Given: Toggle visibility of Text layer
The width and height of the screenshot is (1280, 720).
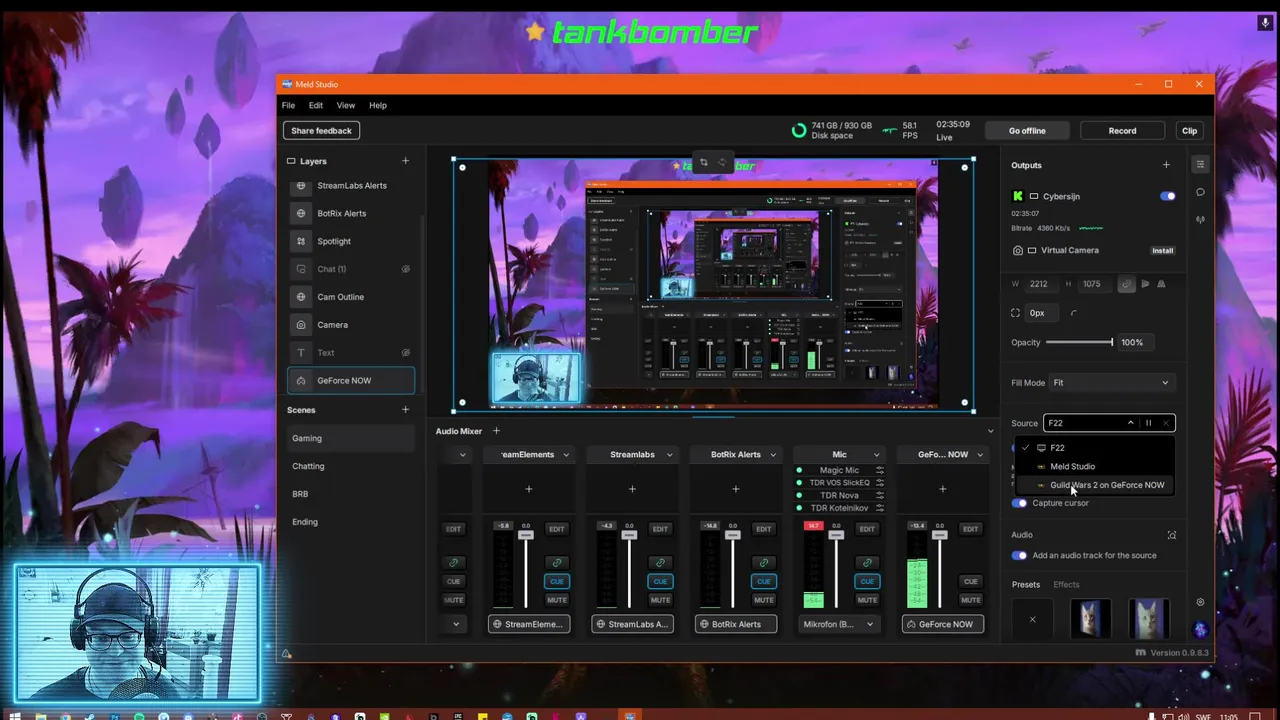Looking at the screenshot, I should click(406, 352).
